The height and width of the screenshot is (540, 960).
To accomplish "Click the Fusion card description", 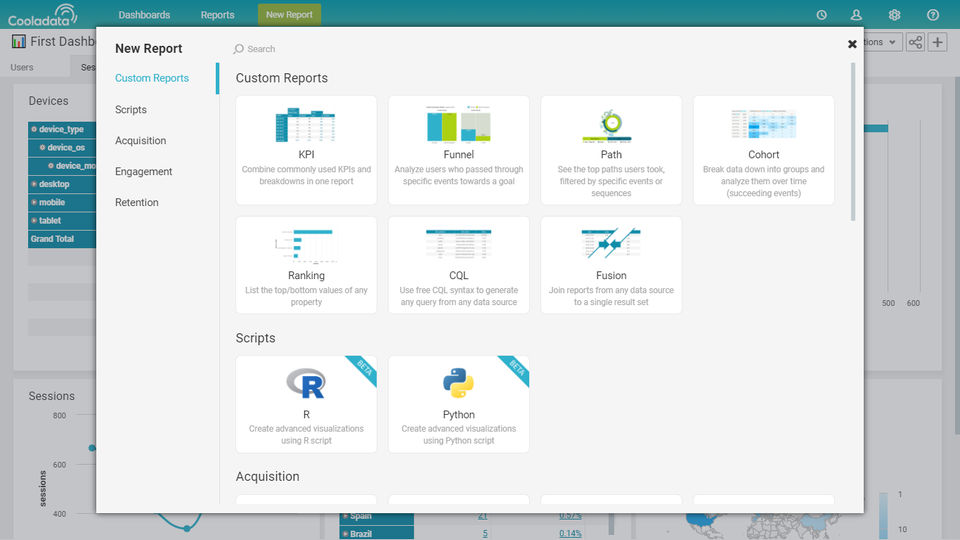I will (611, 296).
